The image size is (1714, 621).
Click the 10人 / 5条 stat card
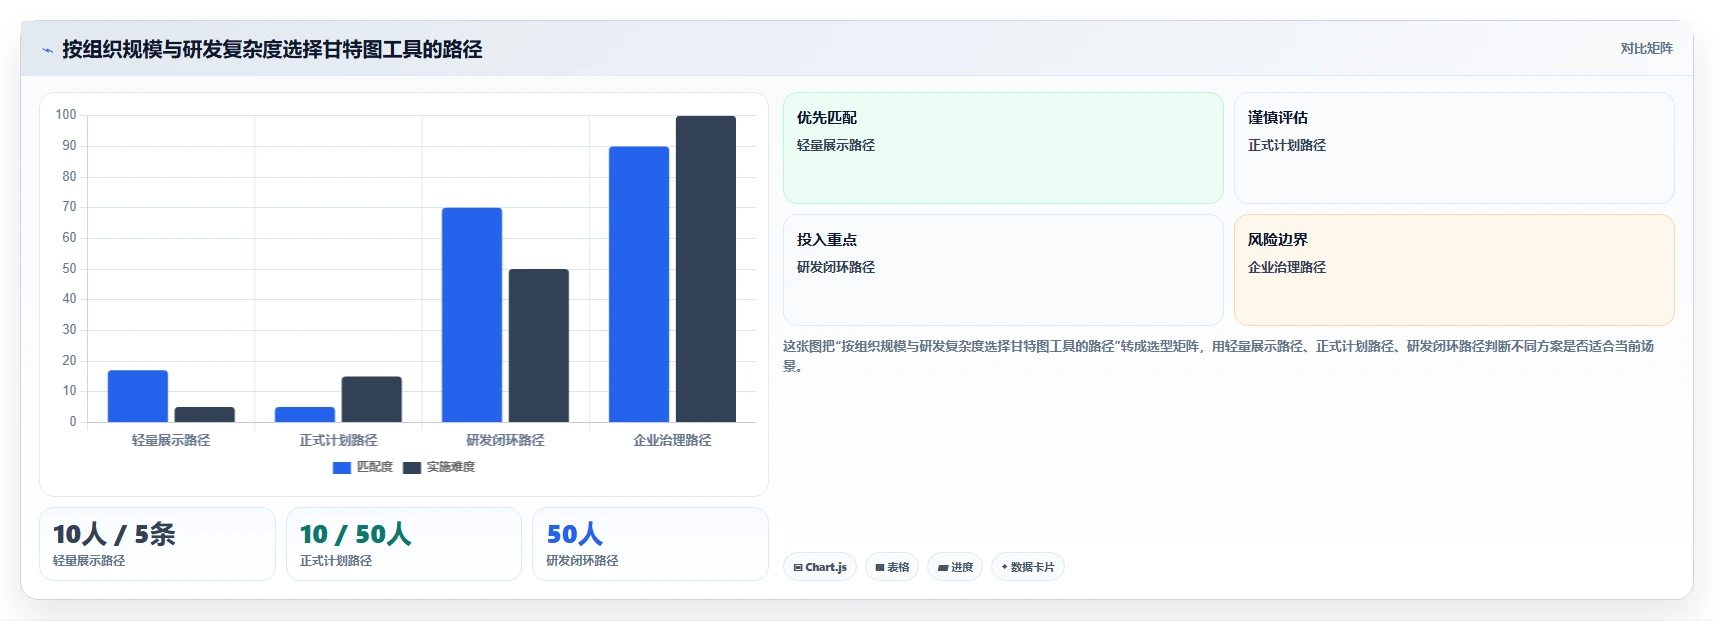157,544
